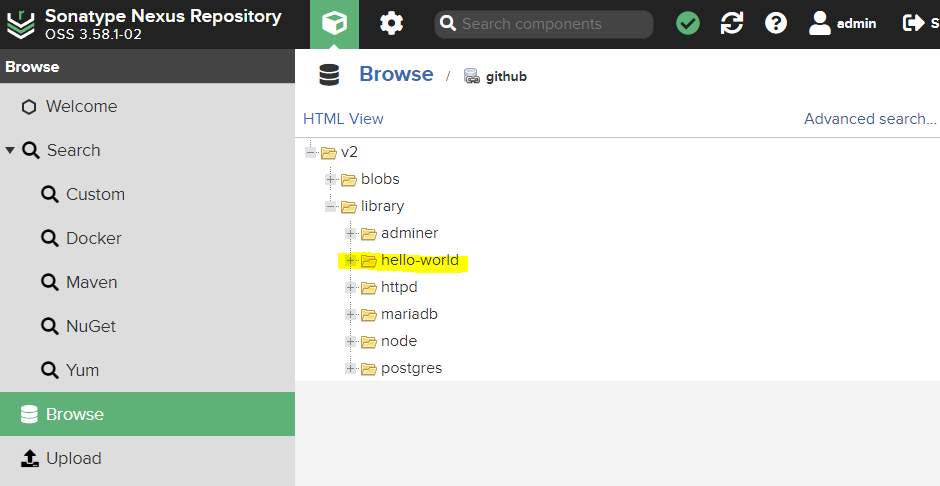Image resolution: width=940 pixels, height=486 pixels.
Task: Open Welcome page from sidebar
Action: [x=81, y=106]
